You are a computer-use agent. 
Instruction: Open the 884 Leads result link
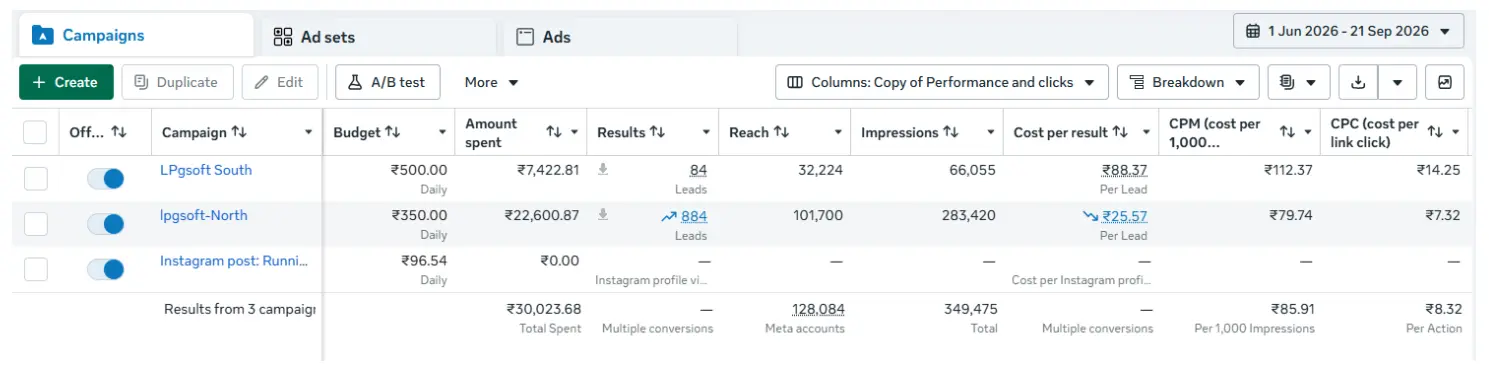pyautogui.click(x=694, y=215)
